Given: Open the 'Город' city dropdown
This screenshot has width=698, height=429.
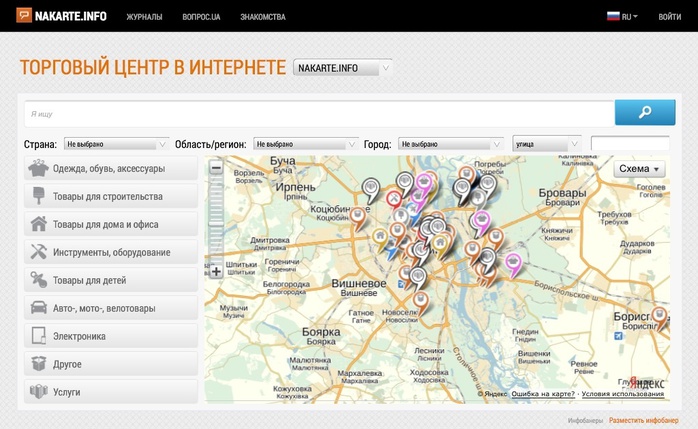Looking at the screenshot, I should (x=450, y=144).
